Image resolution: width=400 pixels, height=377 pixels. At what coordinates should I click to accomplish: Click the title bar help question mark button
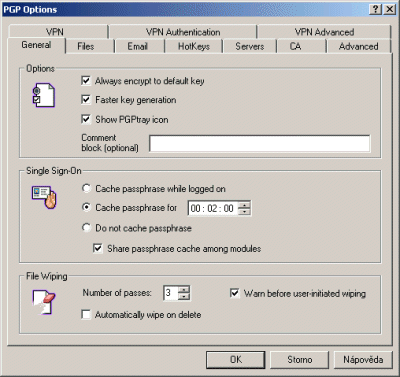[375, 9]
